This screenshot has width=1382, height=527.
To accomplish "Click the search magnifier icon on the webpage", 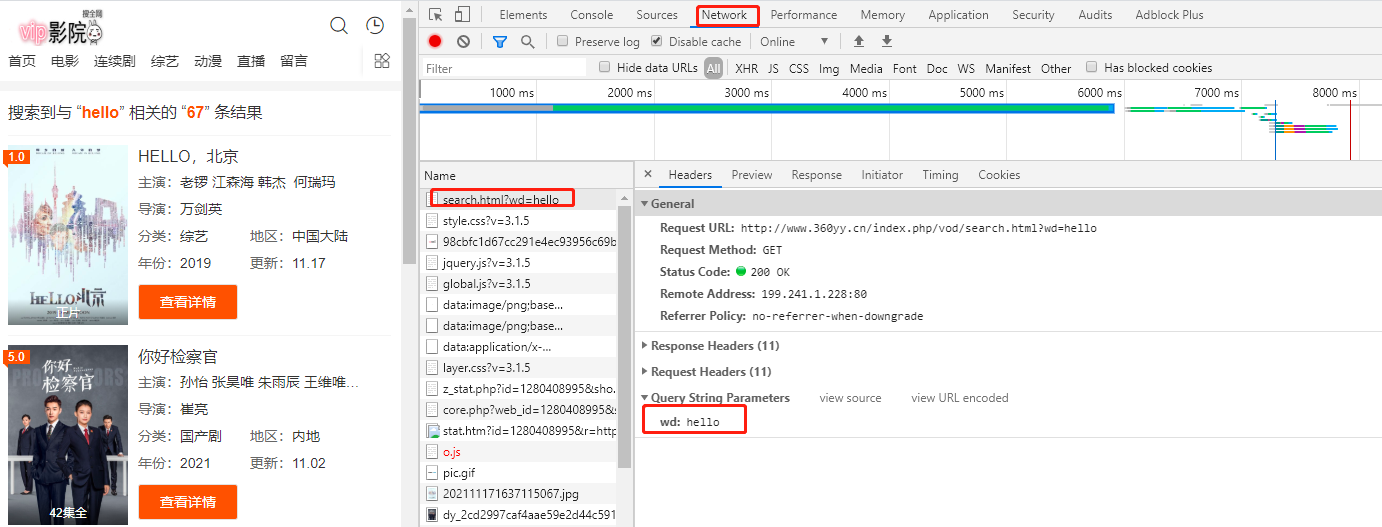I will pos(339,25).
